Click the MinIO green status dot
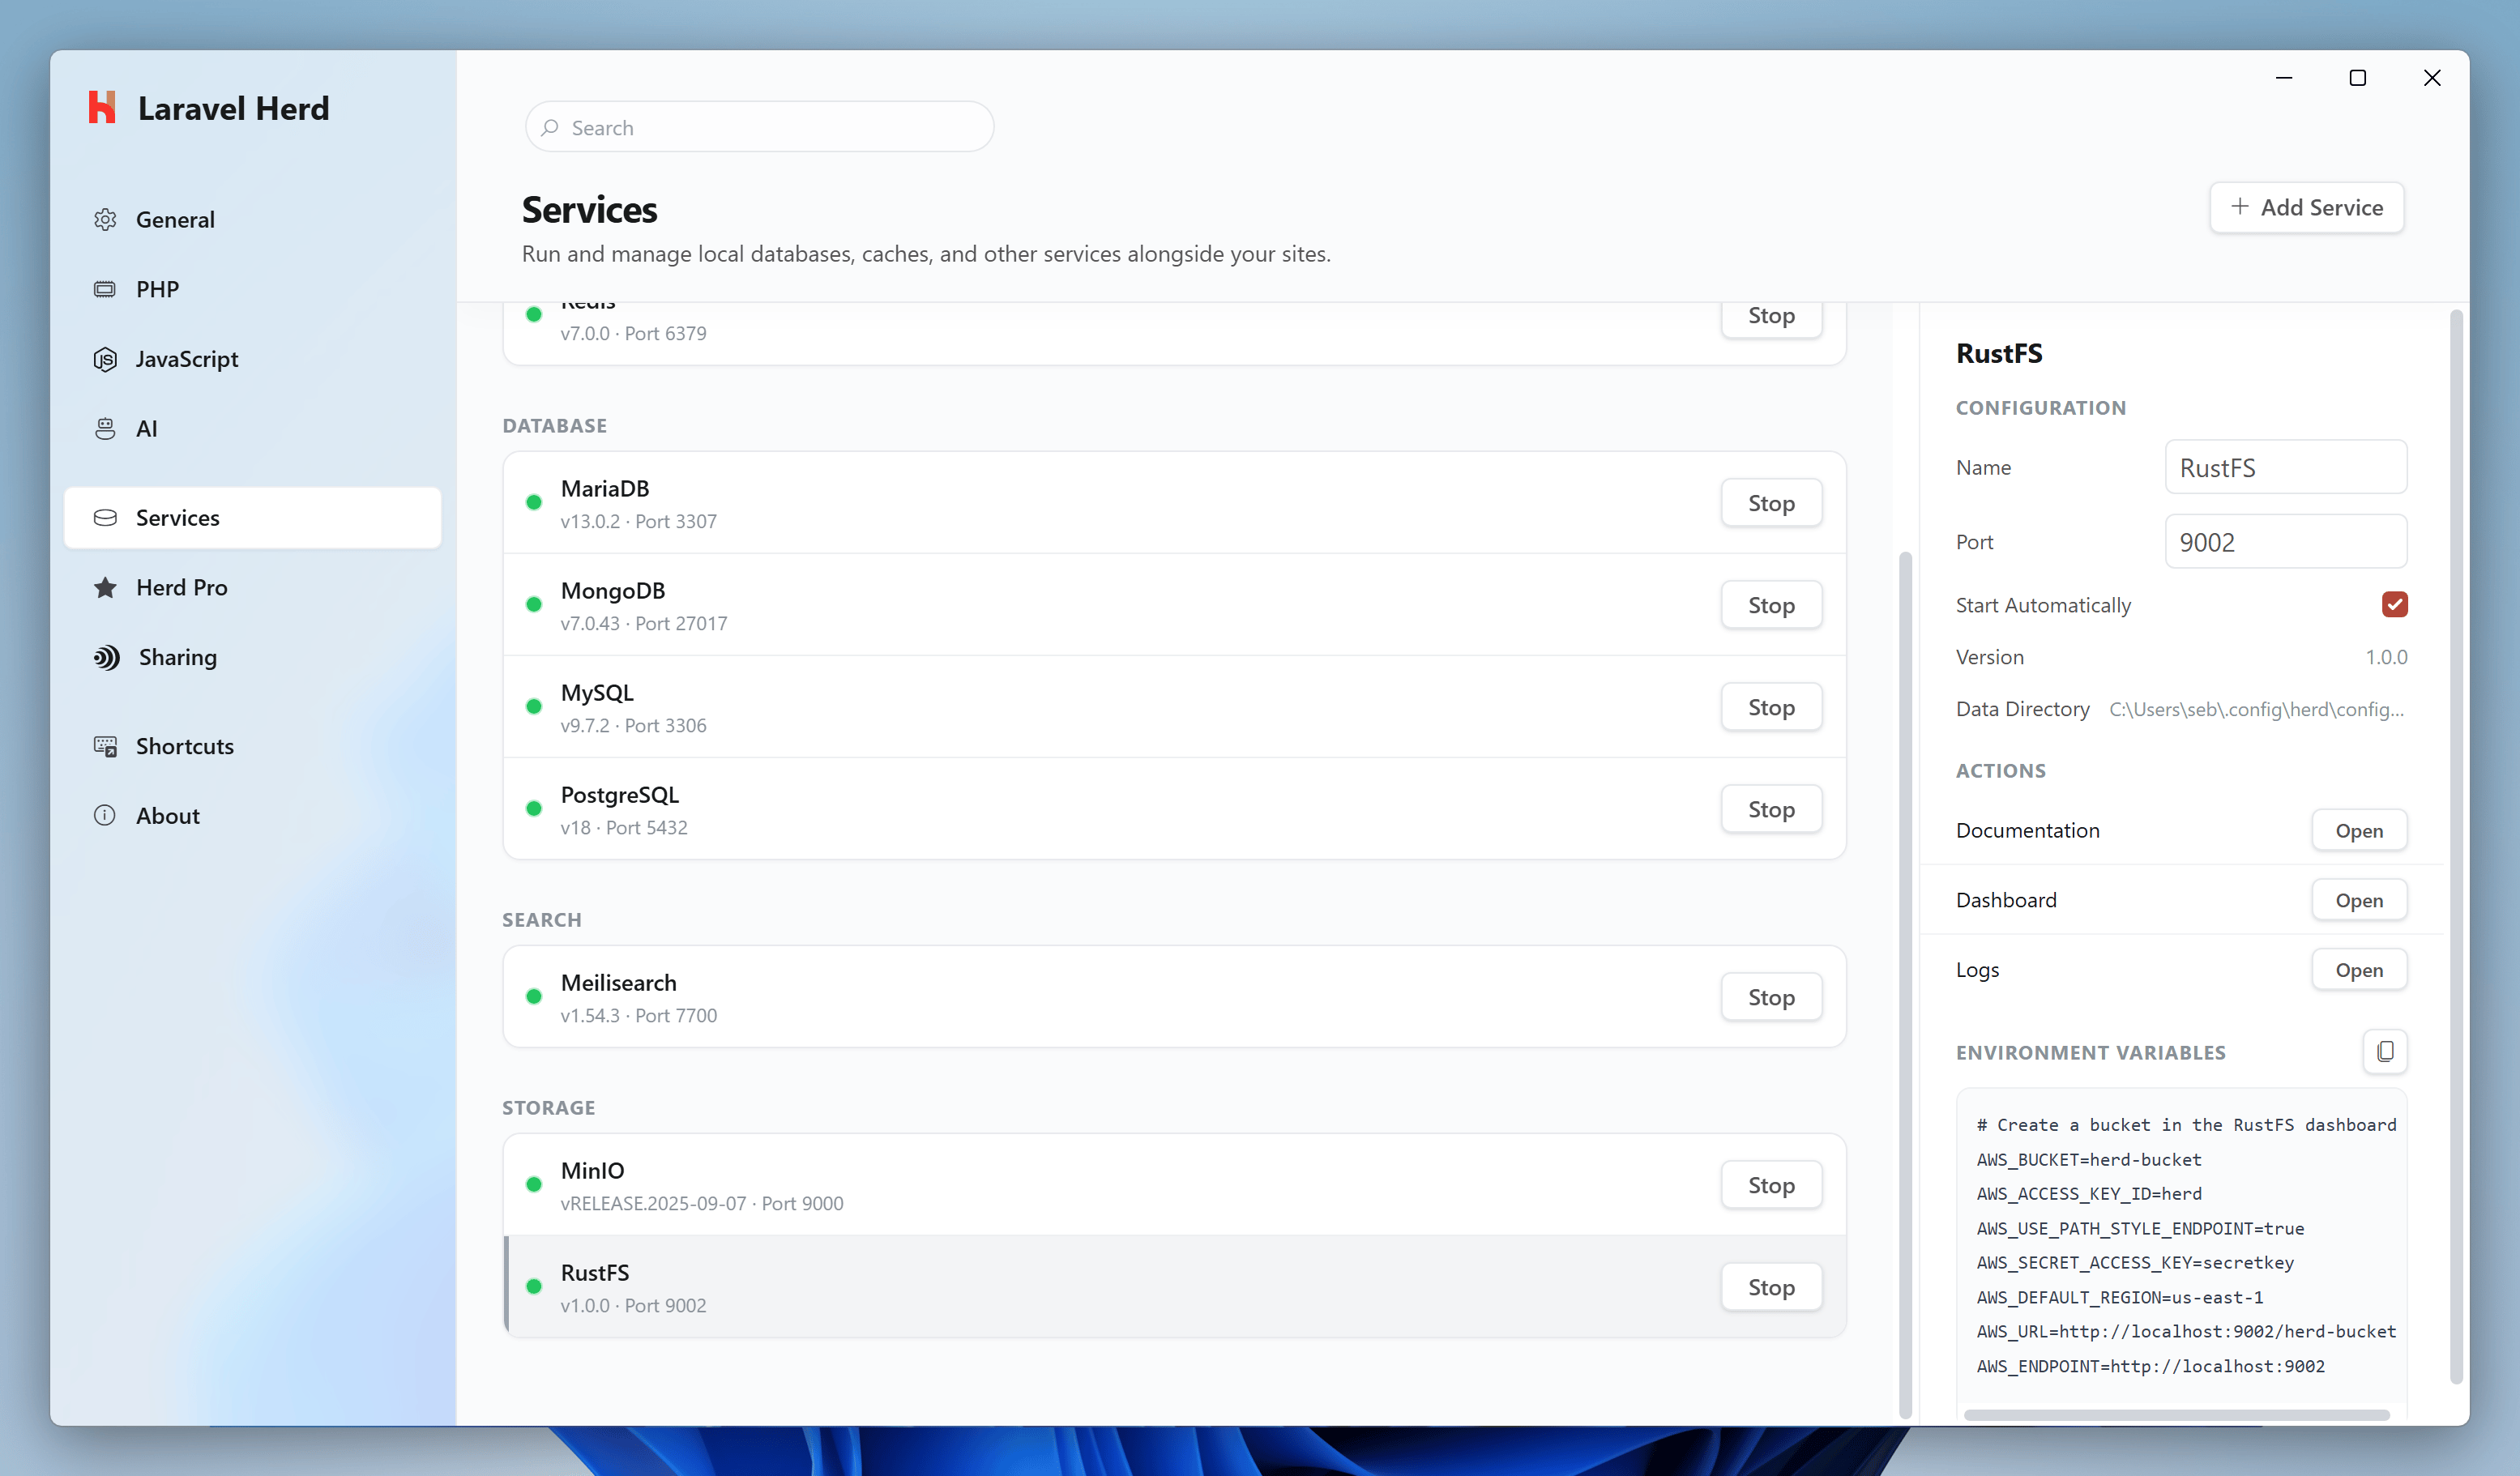This screenshot has height=1476, width=2520. point(534,1184)
